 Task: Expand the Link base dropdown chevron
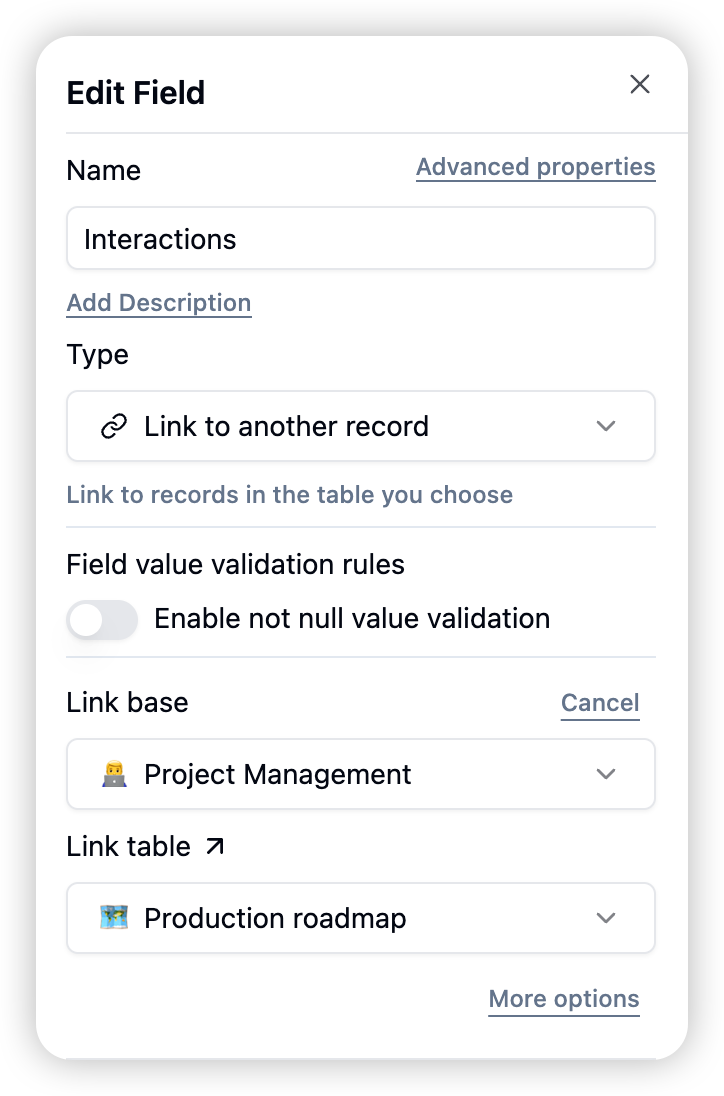[605, 774]
